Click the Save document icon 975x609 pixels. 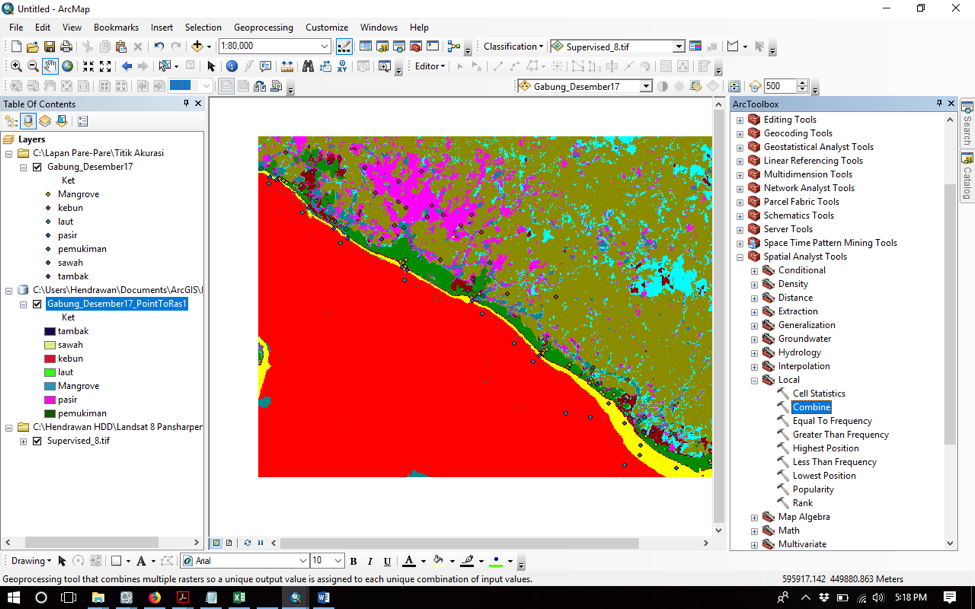click(x=49, y=46)
